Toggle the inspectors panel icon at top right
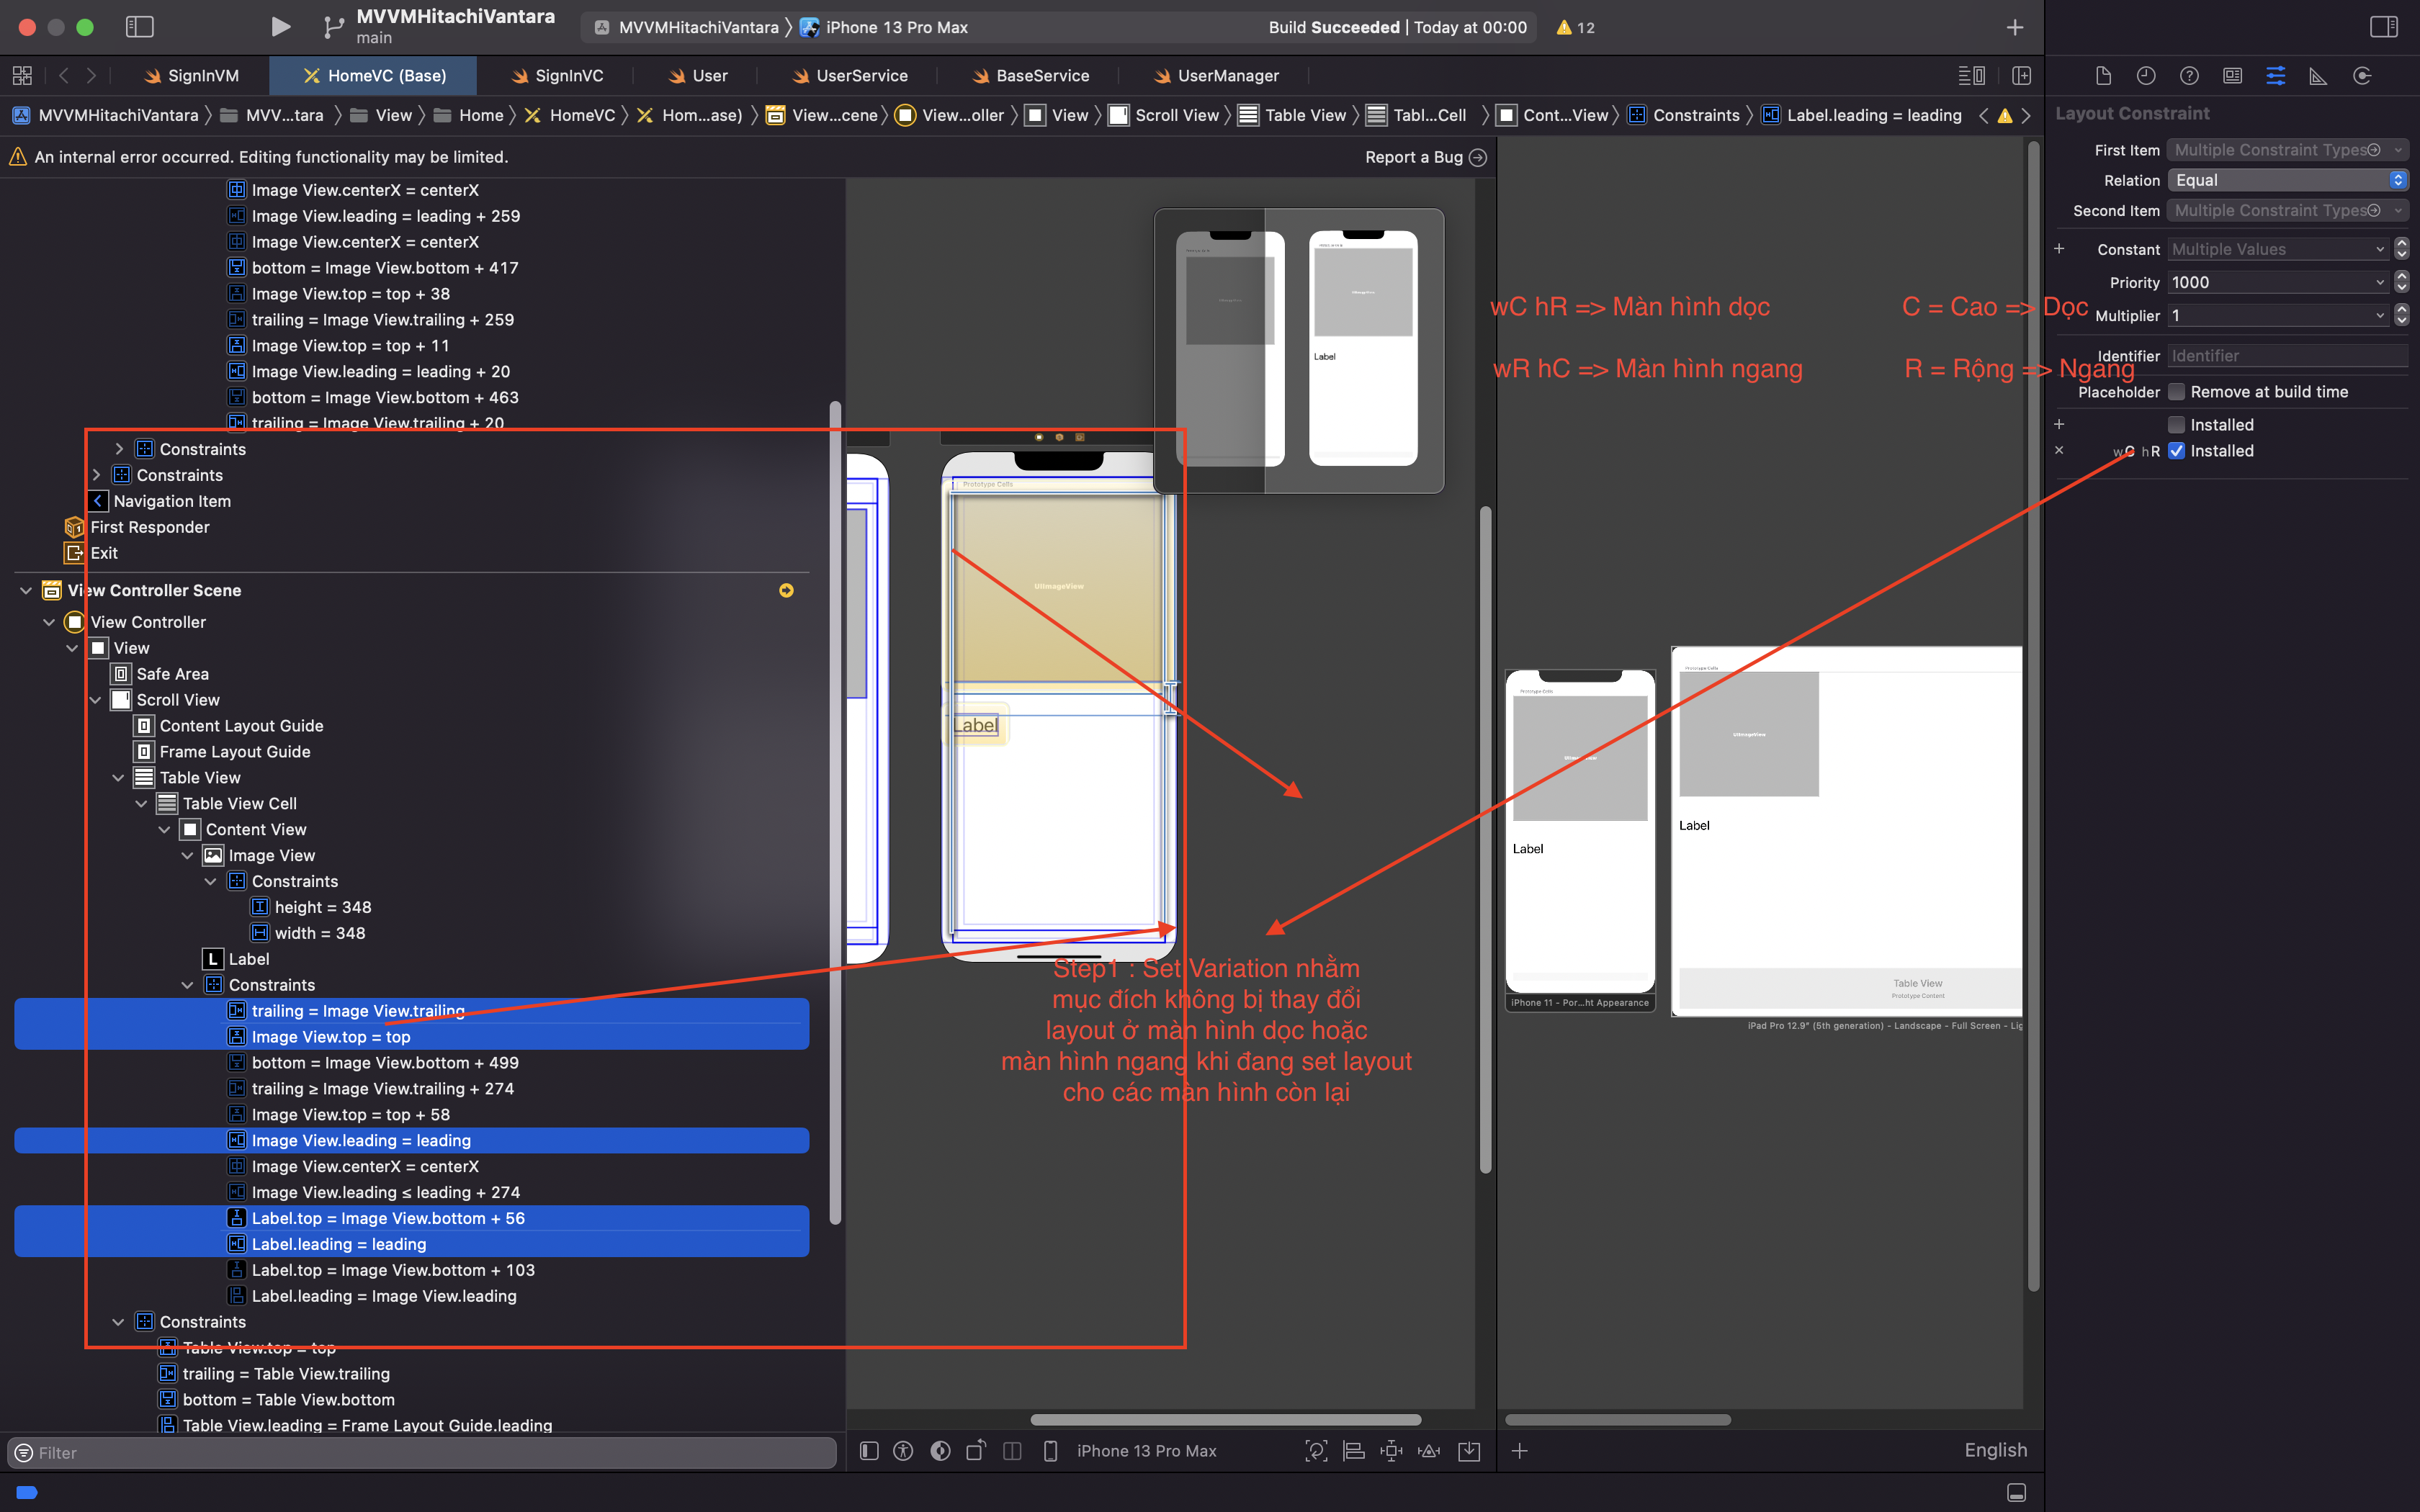Viewport: 2420px width, 1512px height. [x=2383, y=27]
